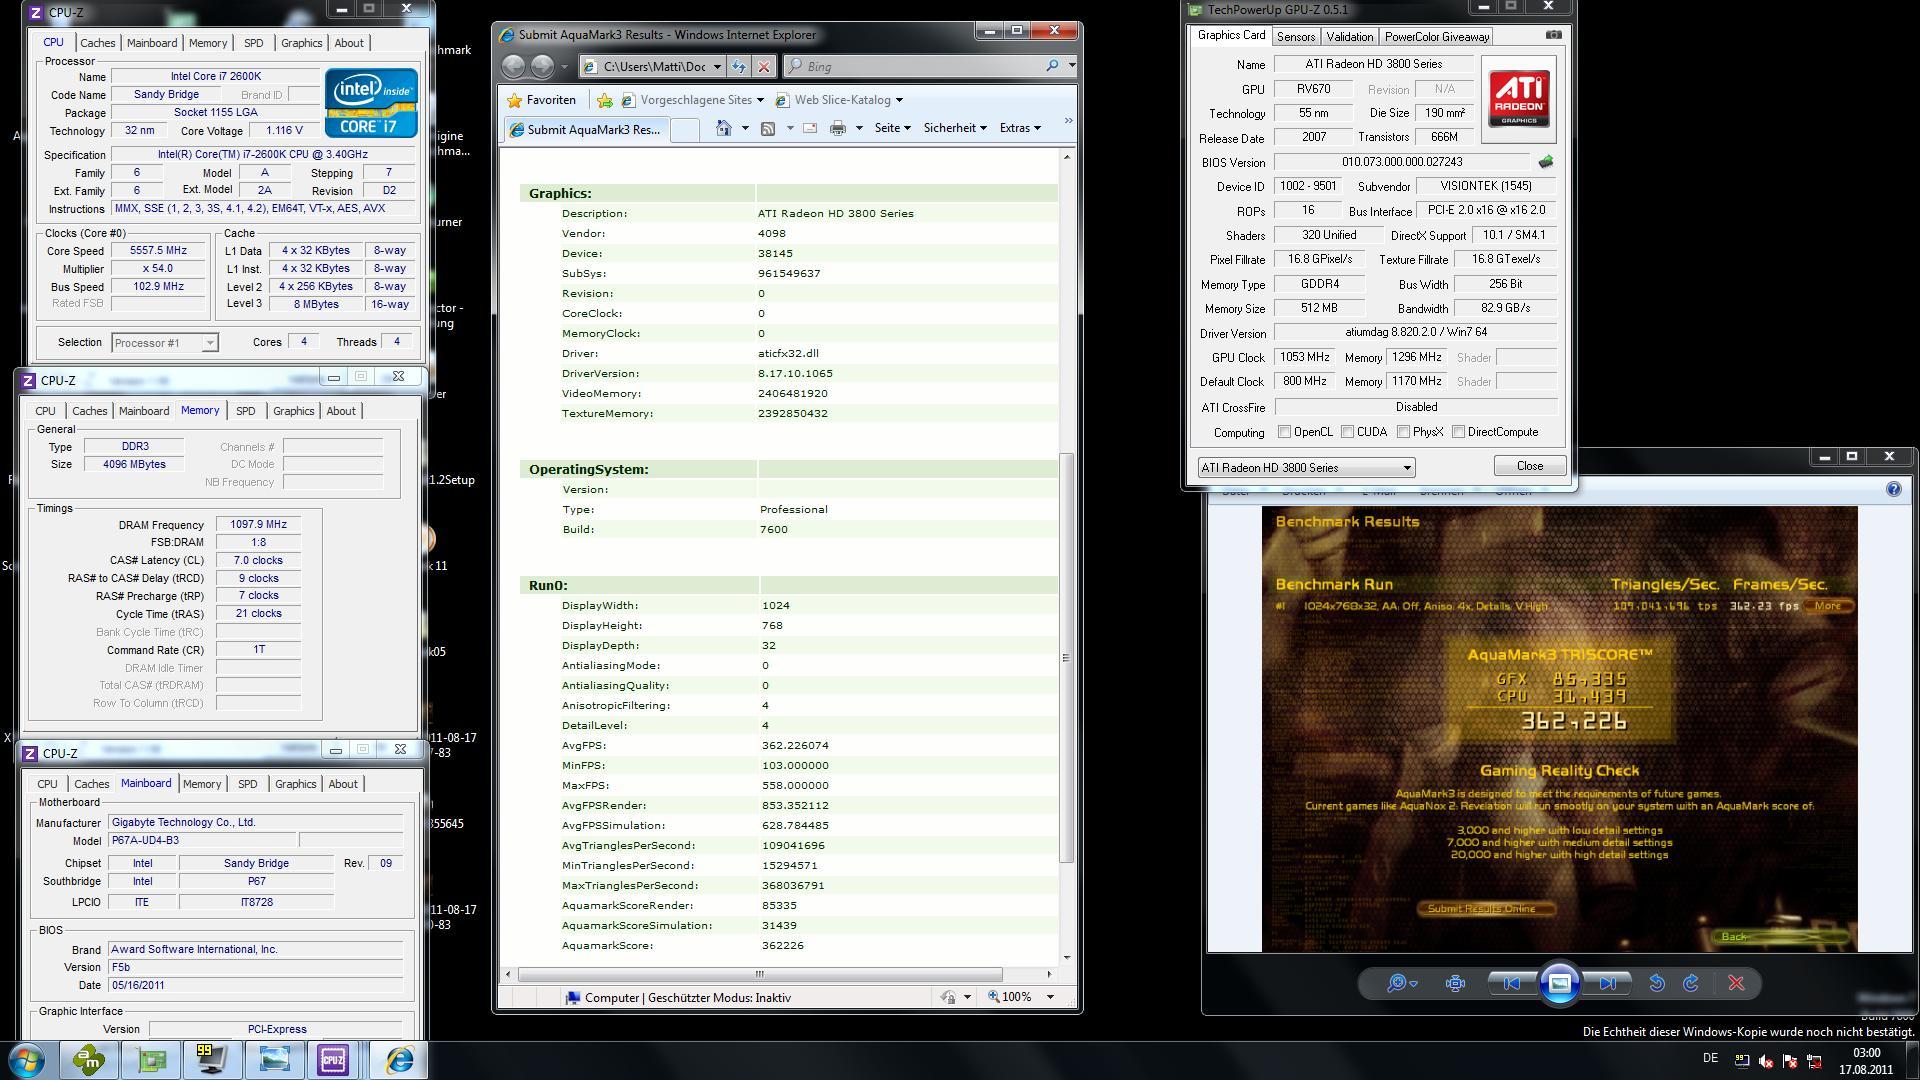Image resolution: width=1920 pixels, height=1080 pixels.
Task: Open the PowerColor Giveaway tab in GPU-Z
Action: tap(1437, 37)
